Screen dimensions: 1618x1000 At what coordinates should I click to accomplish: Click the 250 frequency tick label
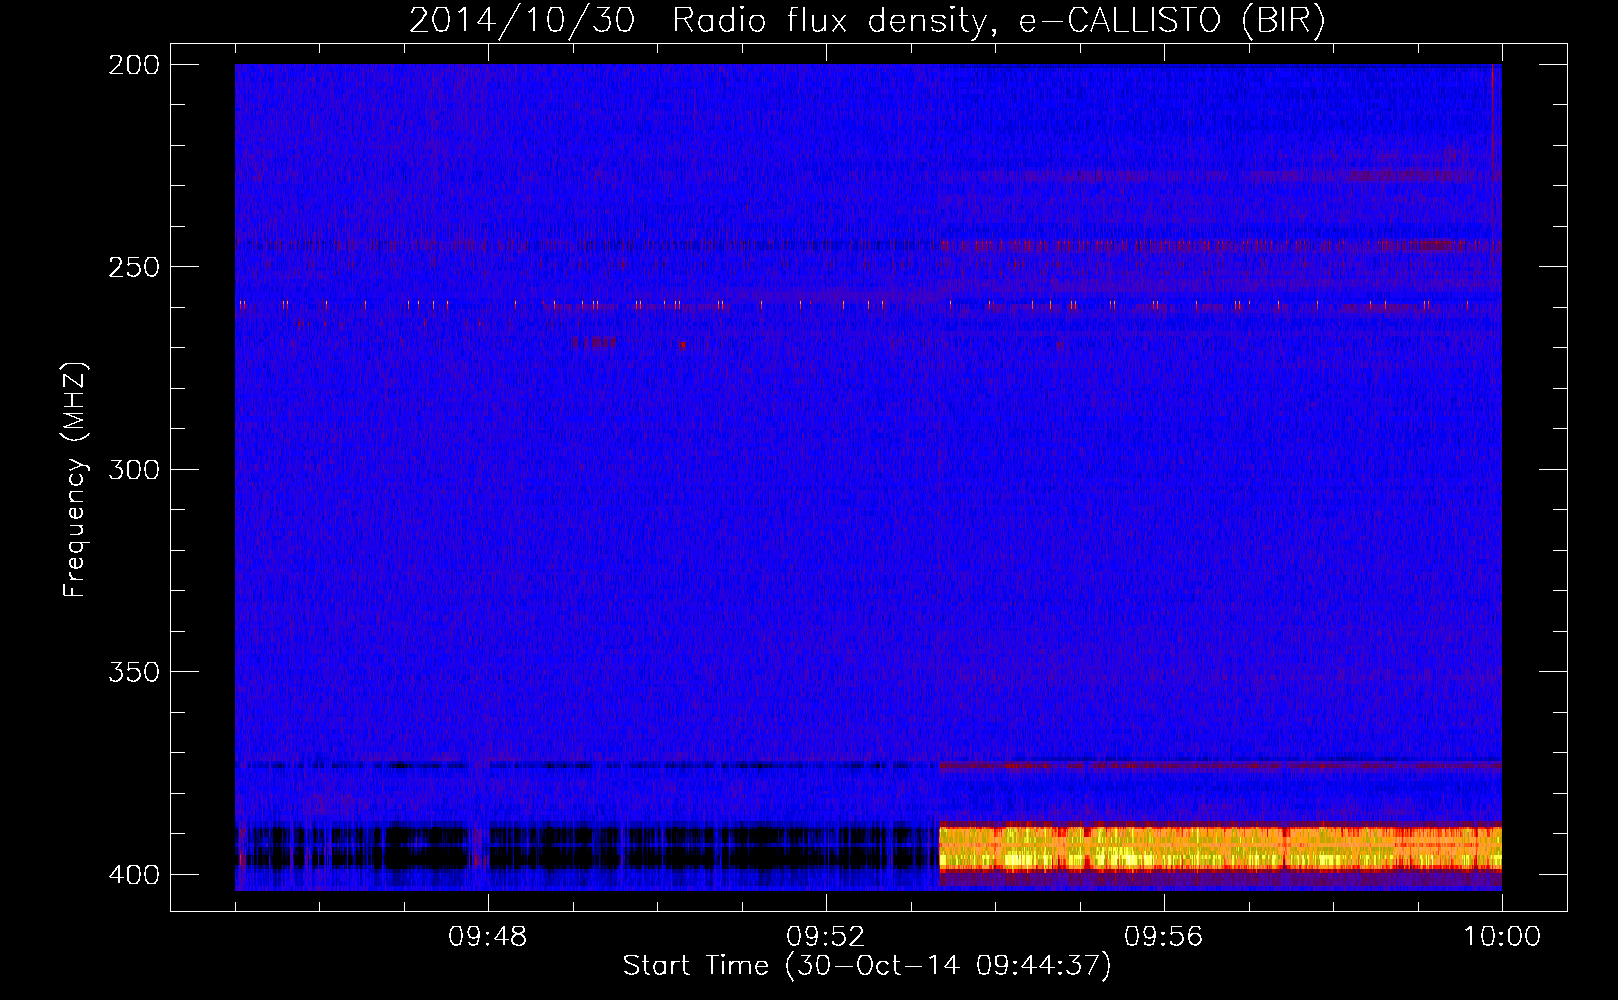[134, 267]
